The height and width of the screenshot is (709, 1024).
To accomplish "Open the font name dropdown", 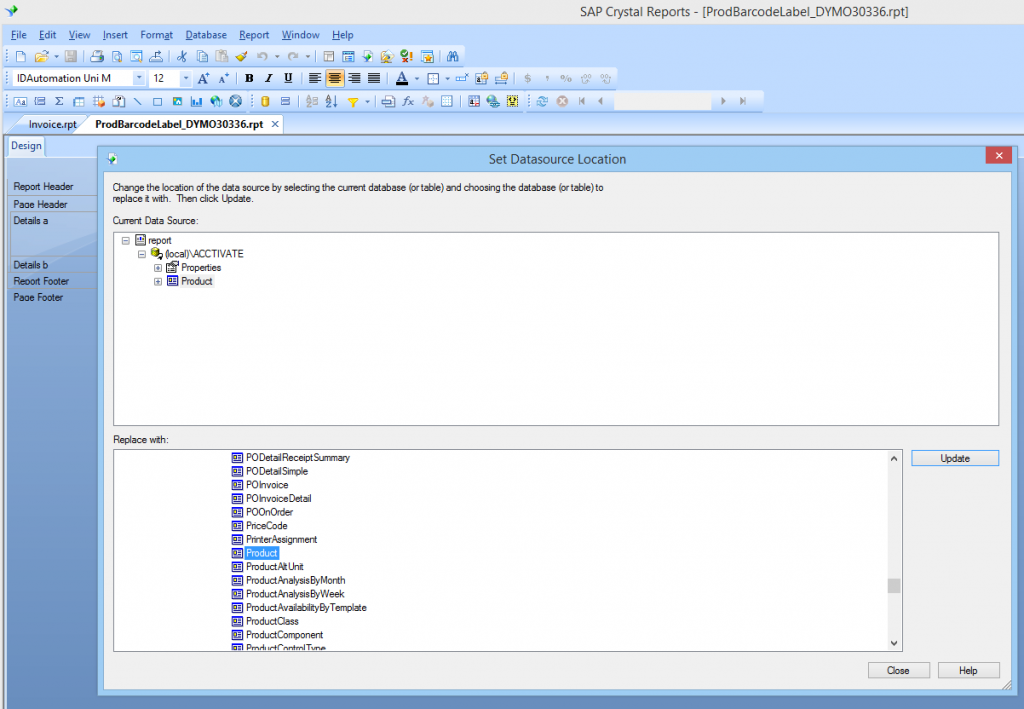I will pyautogui.click(x=138, y=78).
